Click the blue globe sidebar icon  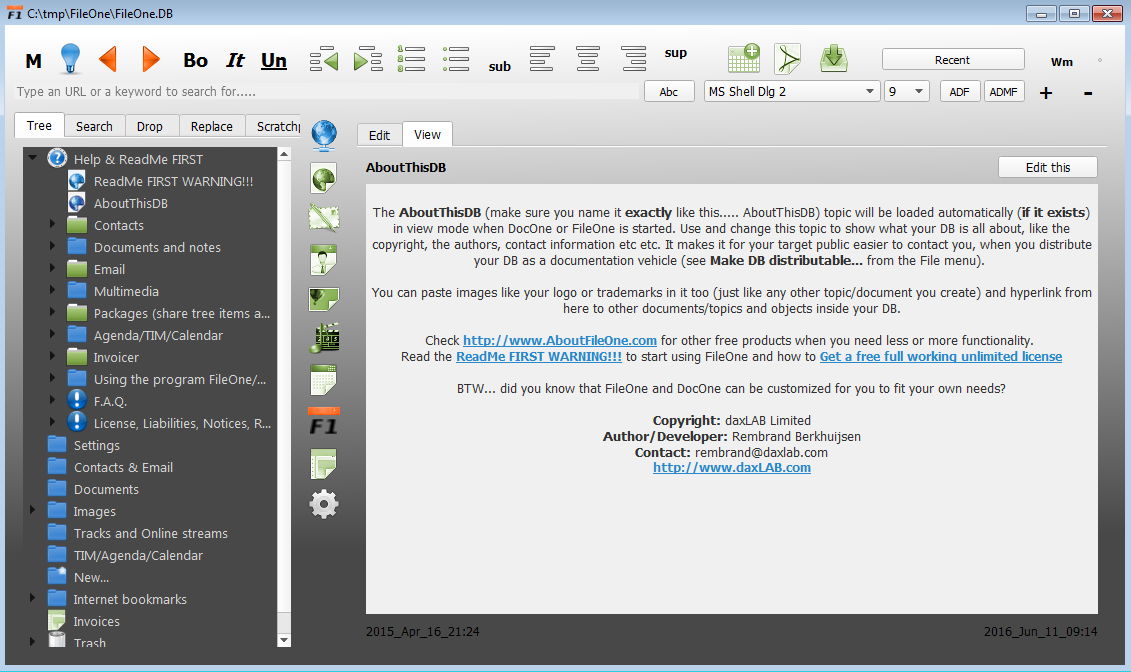click(324, 136)
